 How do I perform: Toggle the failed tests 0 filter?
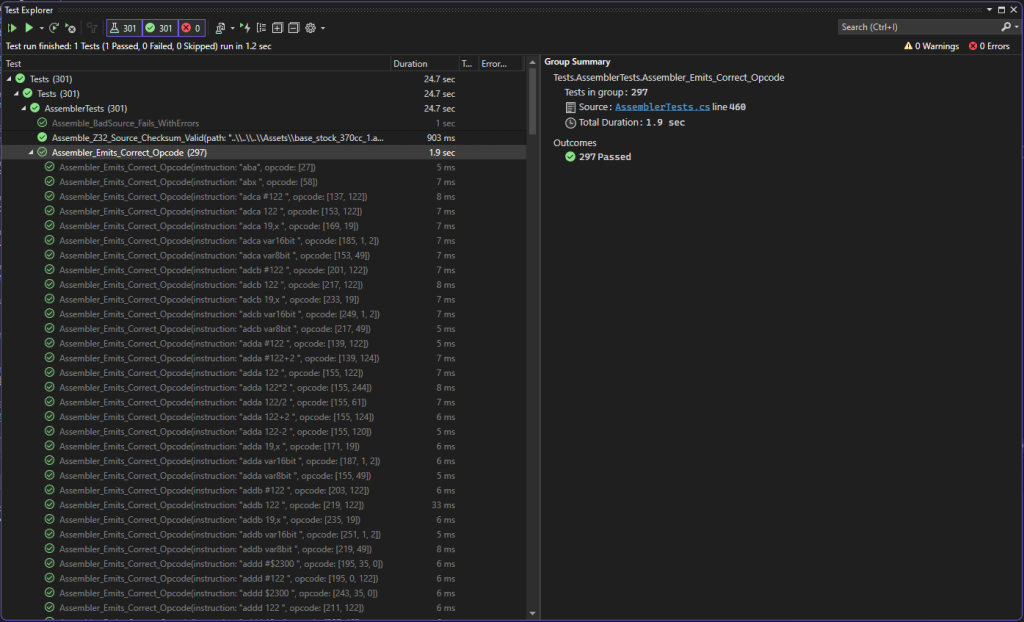191,28
